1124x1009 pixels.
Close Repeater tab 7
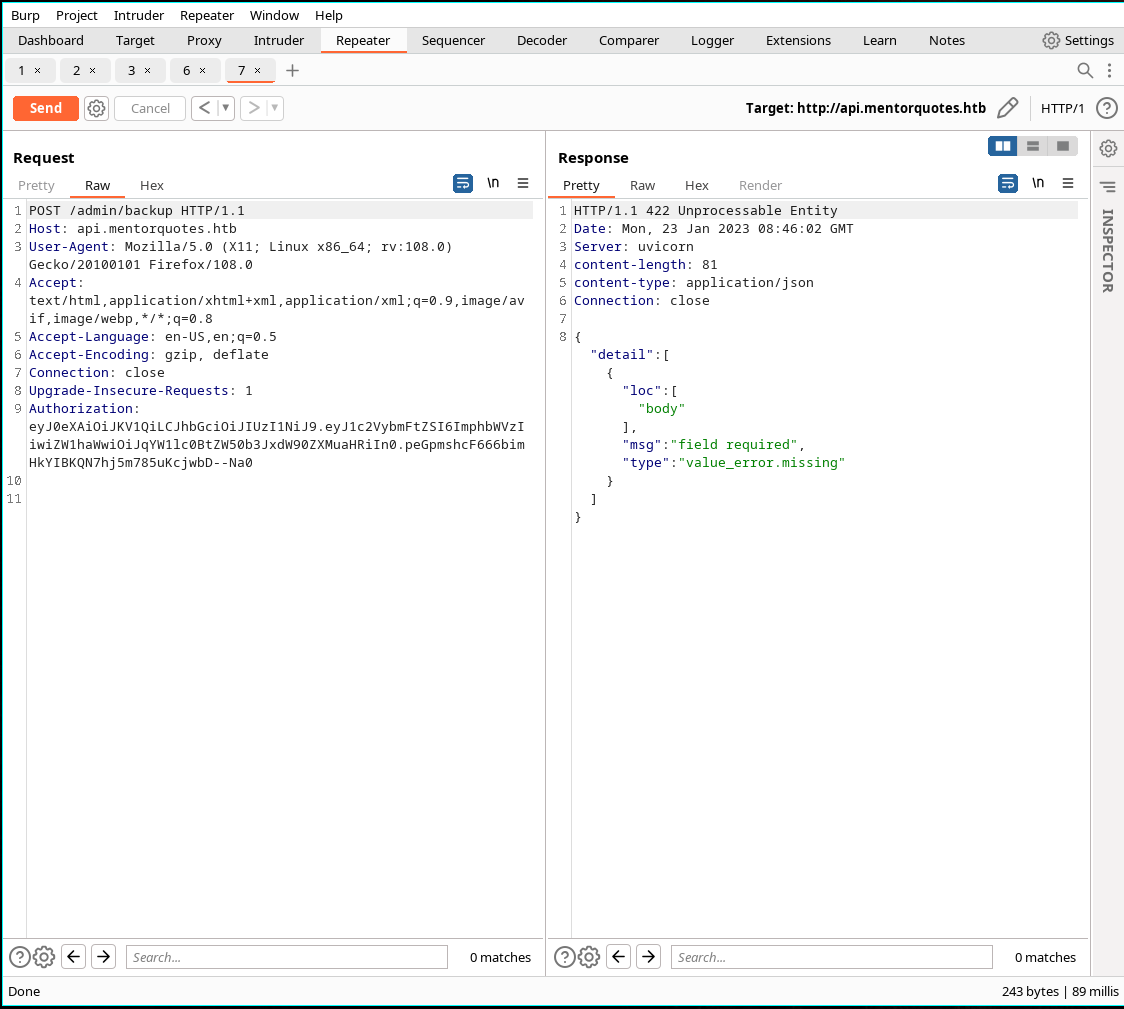[257, 70]
